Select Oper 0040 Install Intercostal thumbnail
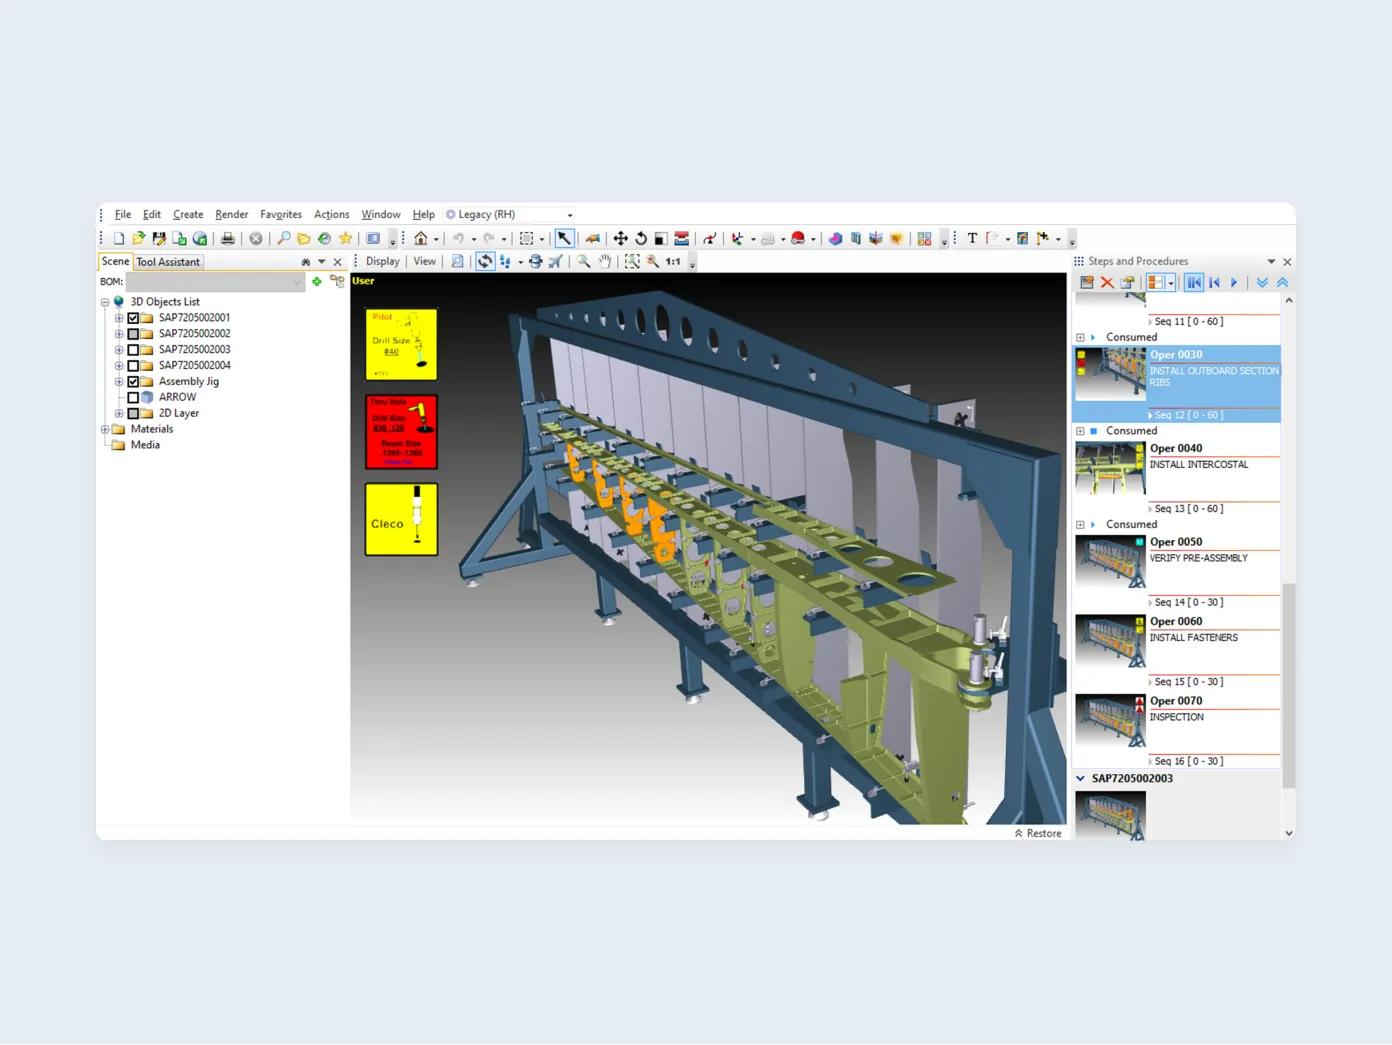Image resolution: width=1392 pixels, height=1045 pixels. [1110, 468]
